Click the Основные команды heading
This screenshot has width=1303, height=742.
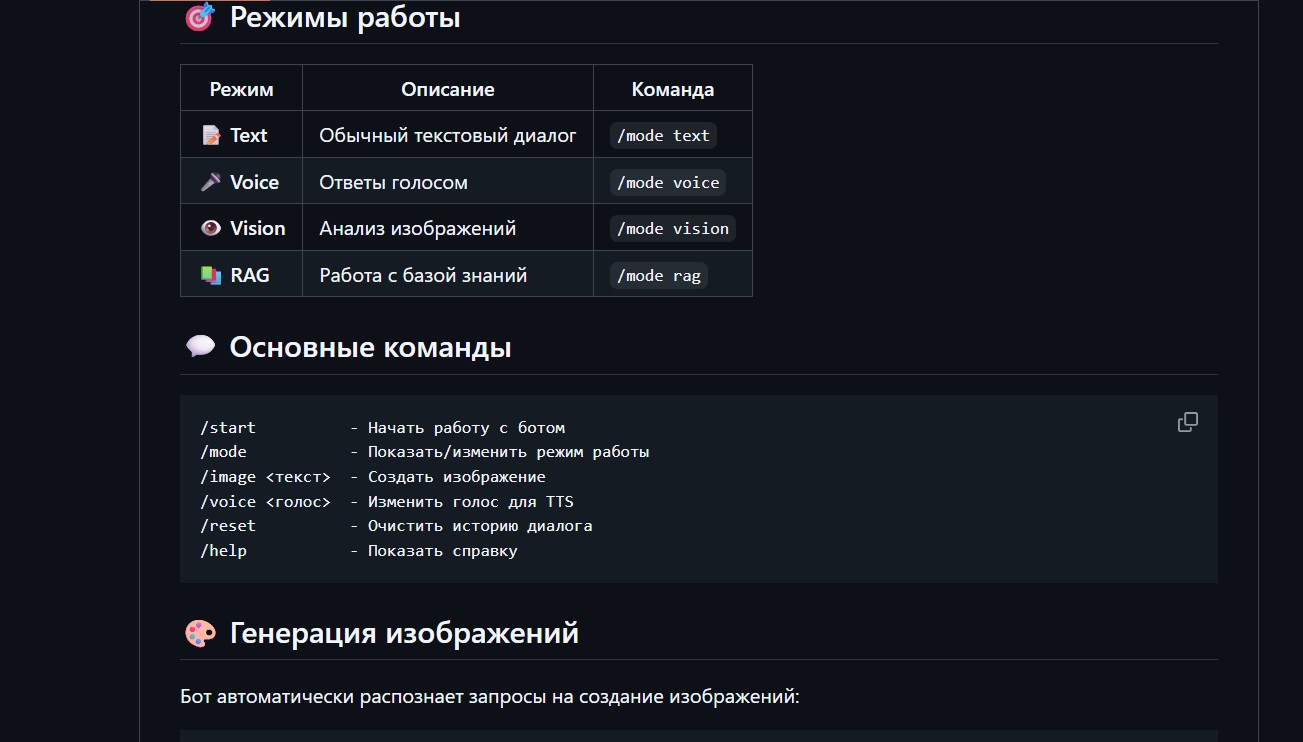(370, 347)
